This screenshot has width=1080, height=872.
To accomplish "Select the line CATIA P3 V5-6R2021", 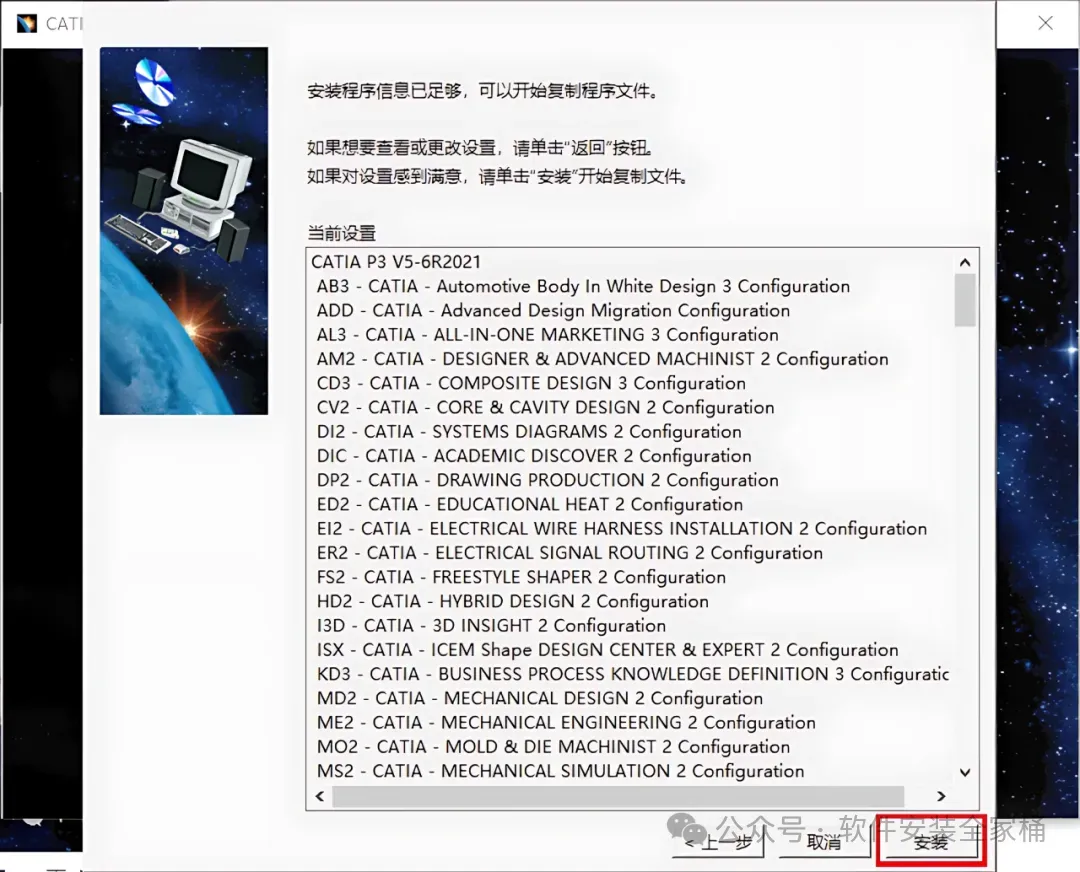I will (x=396, y=262).
